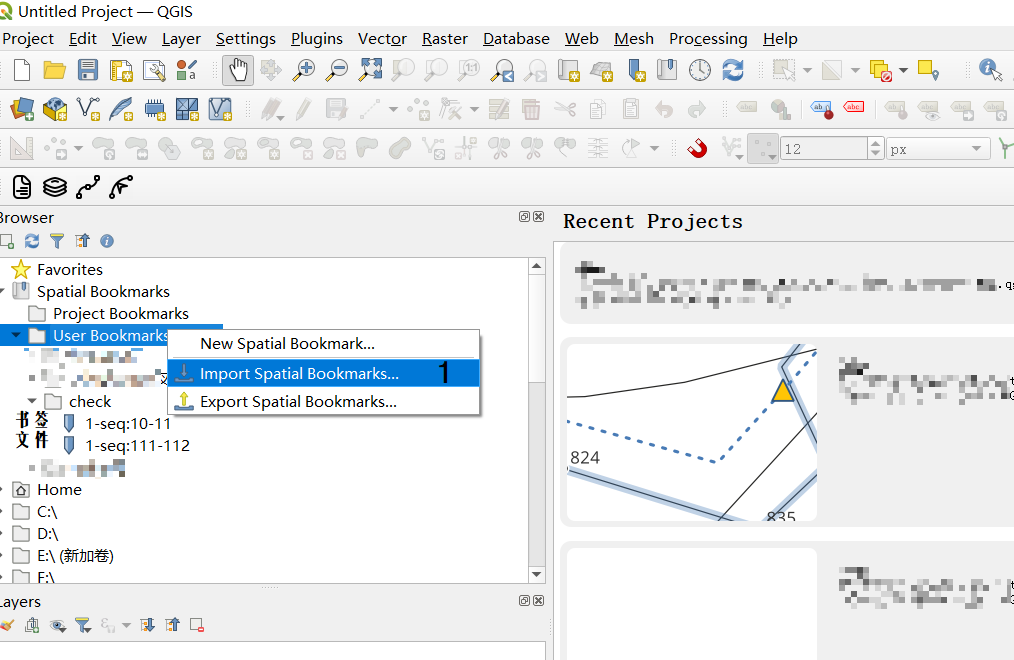This screenshot has height=660, width=1014.
Task: Click the Identify Features tool
Action: pyautogui.click(x=990, y=70)
